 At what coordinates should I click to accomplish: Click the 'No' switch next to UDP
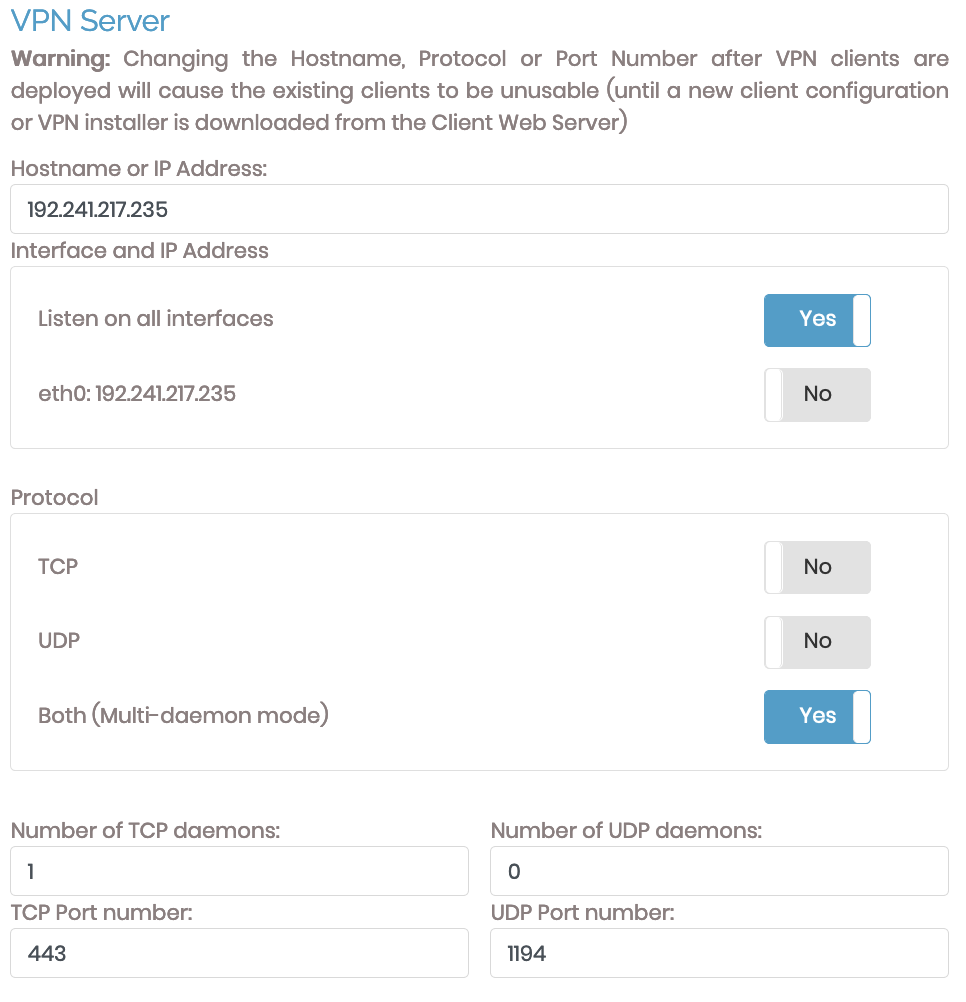click(817, 641)
